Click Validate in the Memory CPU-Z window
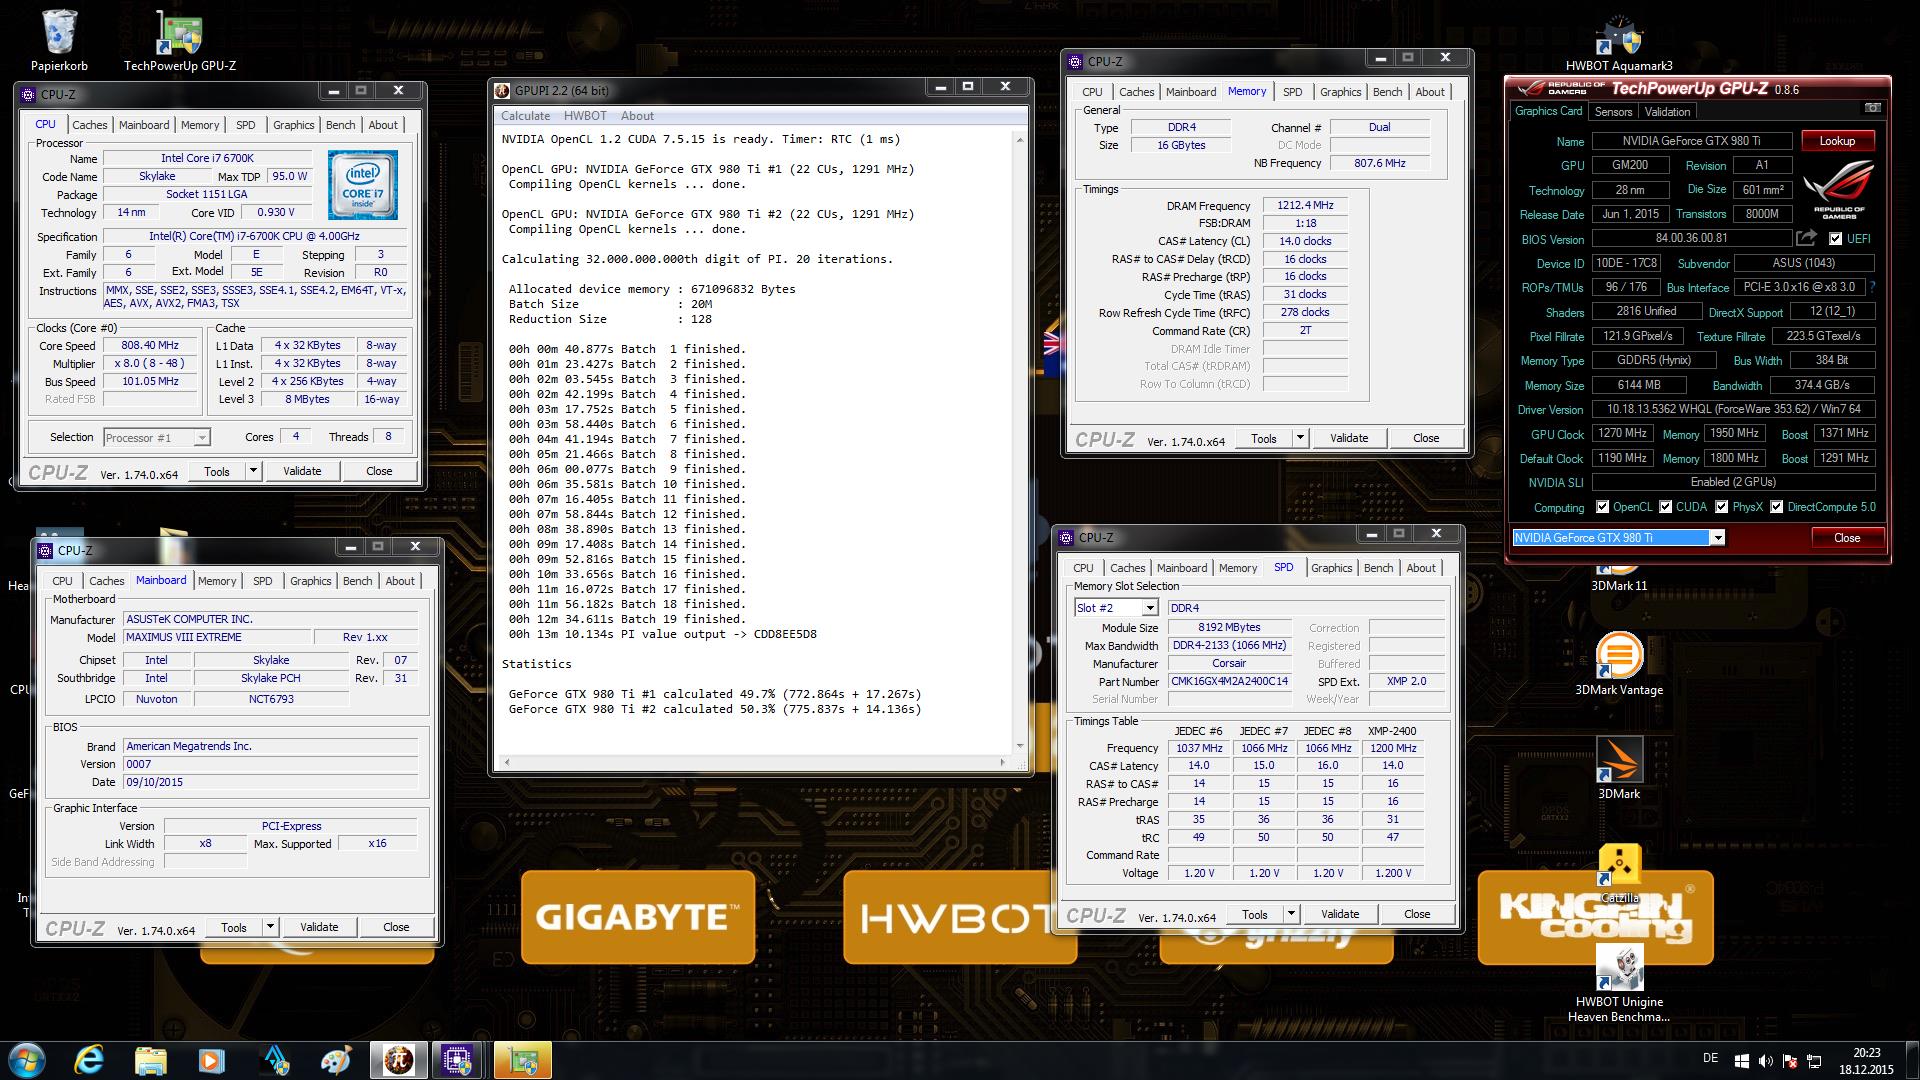The image size is (1920, 1080). (1349, 438)
